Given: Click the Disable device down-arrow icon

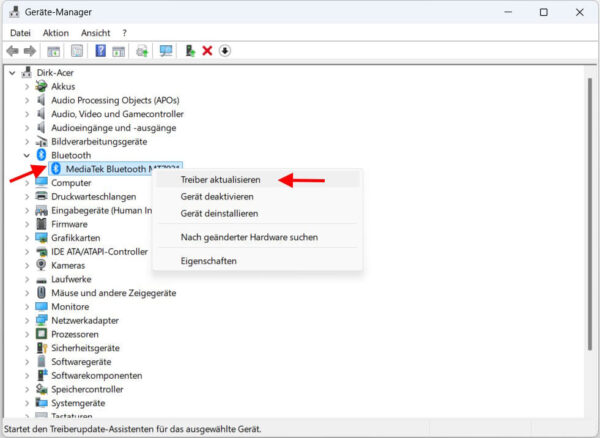Looking at the screenshot, I should pos(225,50).
